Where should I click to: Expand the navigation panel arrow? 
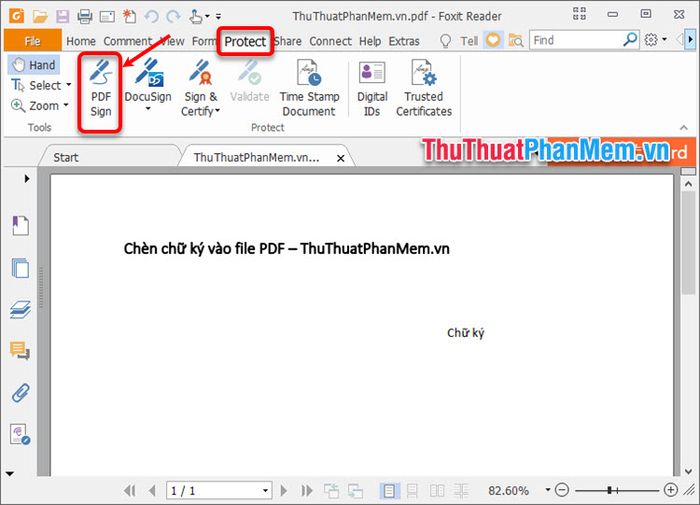(x=27, y=179)
